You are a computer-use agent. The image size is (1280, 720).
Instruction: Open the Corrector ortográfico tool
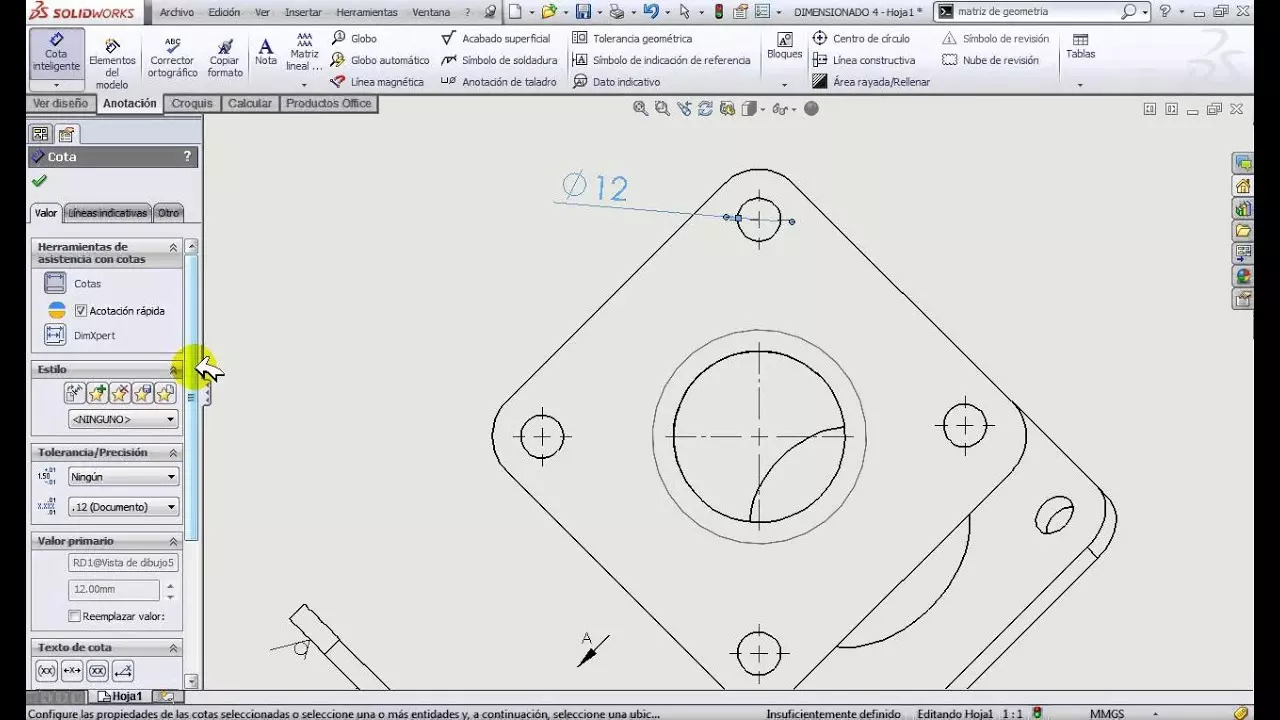click(x=172, y=58)
